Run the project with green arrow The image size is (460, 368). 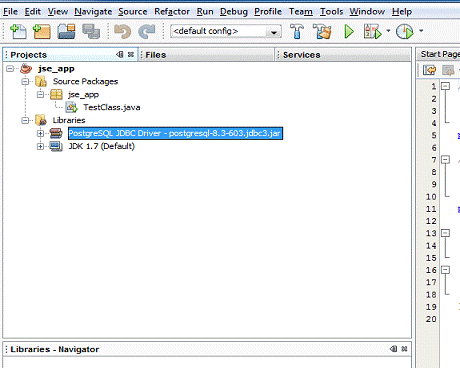tap(349, 31)
